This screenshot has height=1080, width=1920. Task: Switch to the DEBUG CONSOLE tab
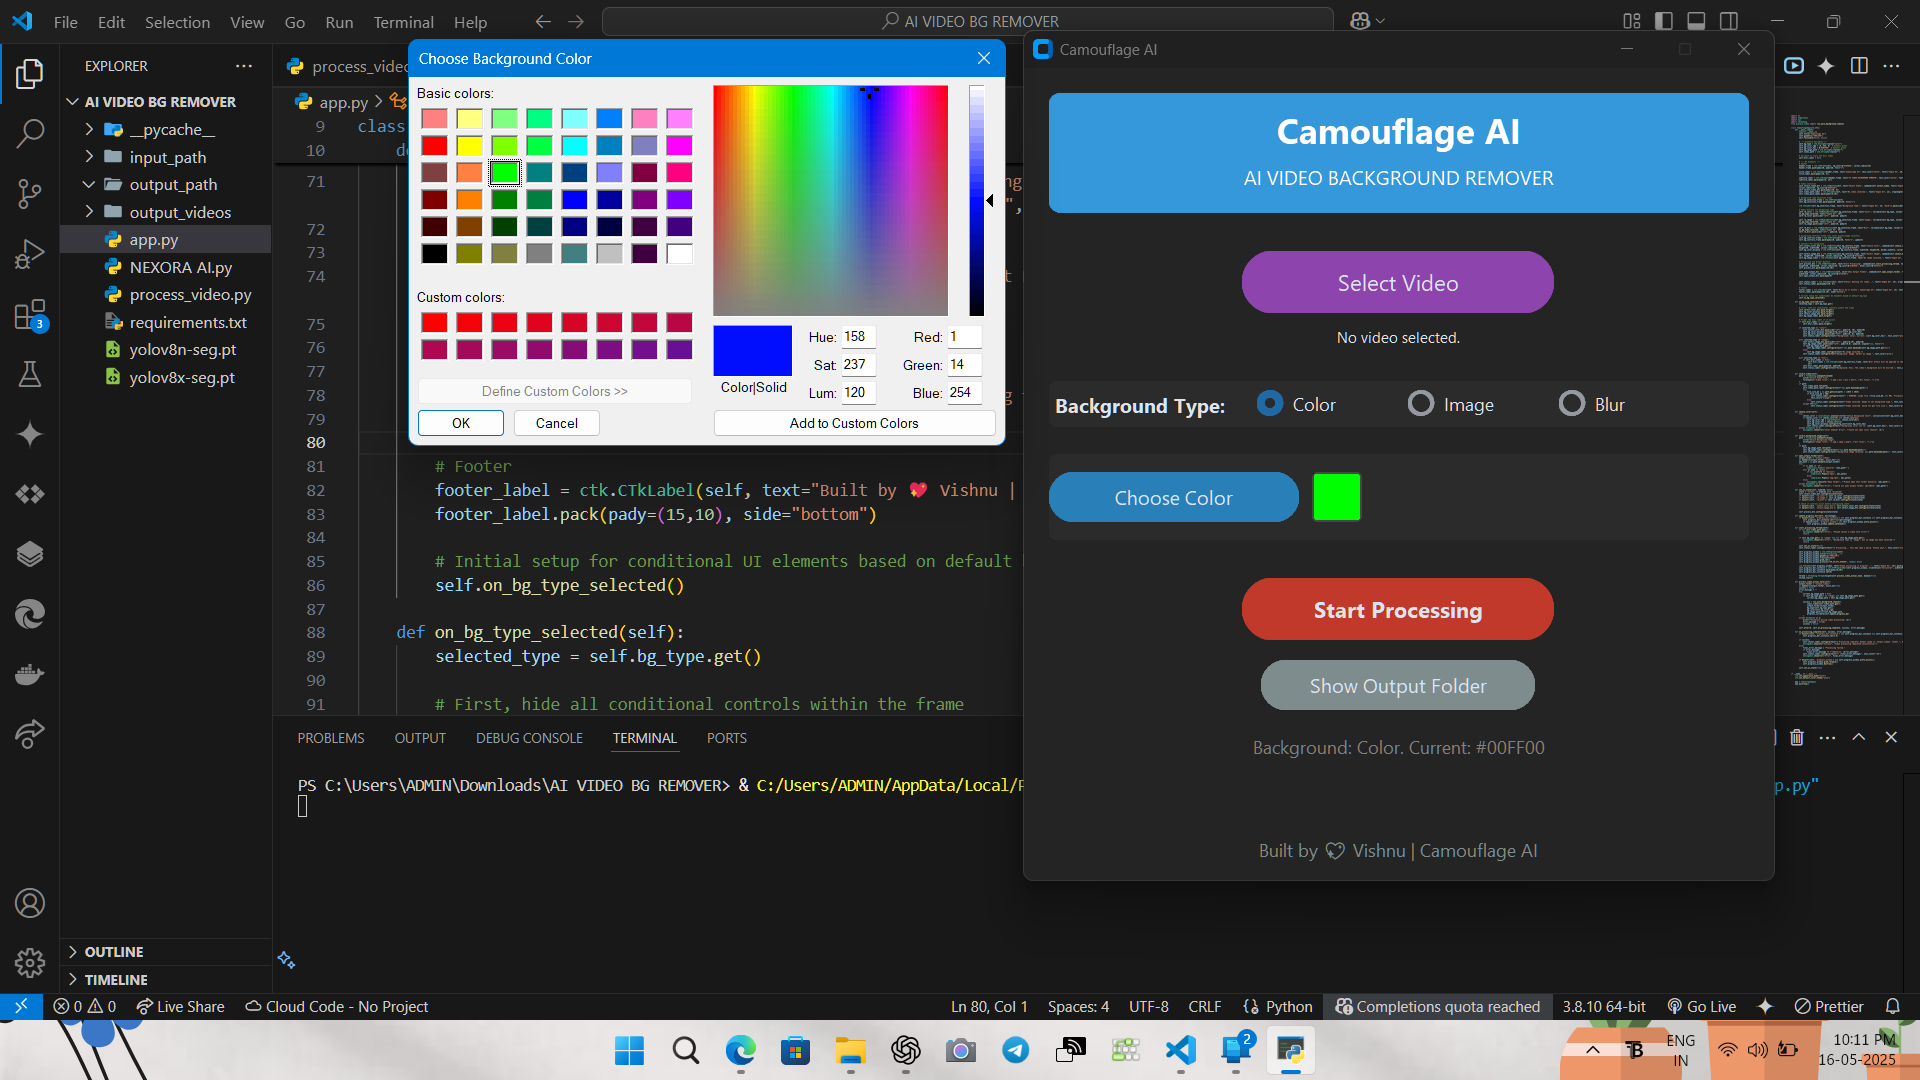pyautogui.click(x=529, y=738)
